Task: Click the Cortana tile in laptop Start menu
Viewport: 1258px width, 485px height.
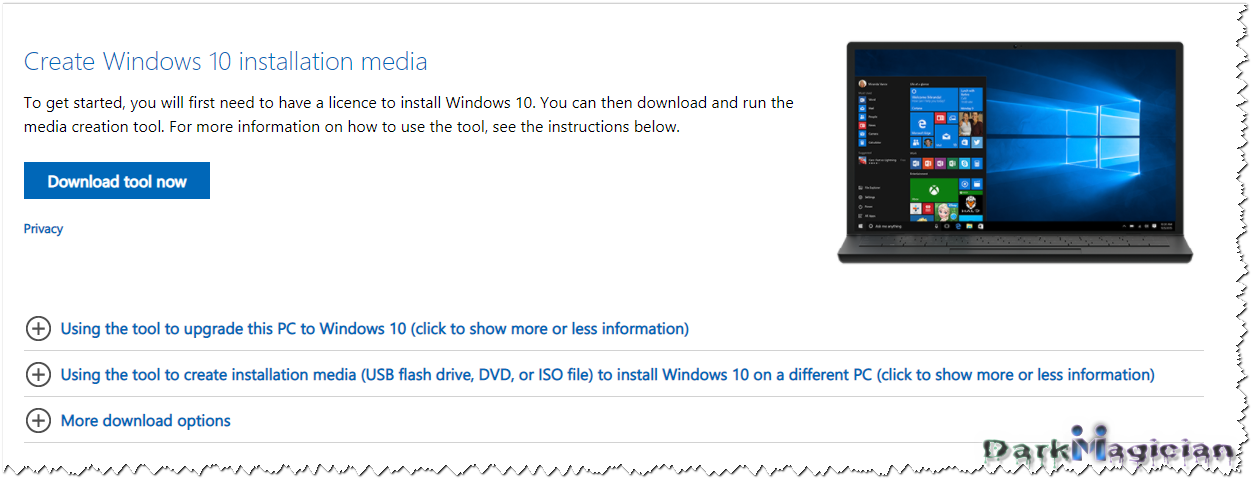Action: pos(934,99)
